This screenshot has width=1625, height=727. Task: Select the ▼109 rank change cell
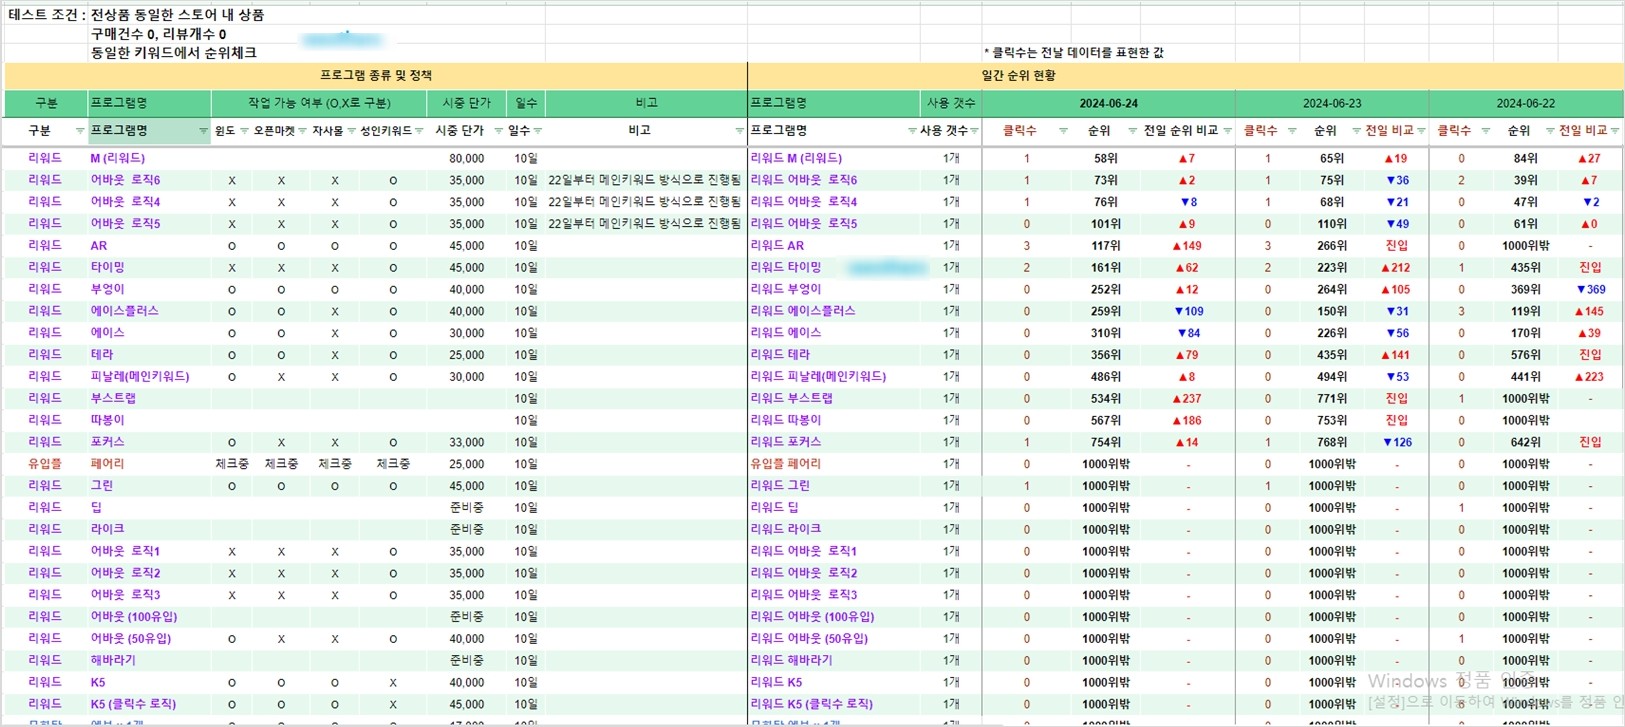(1189, 312)
